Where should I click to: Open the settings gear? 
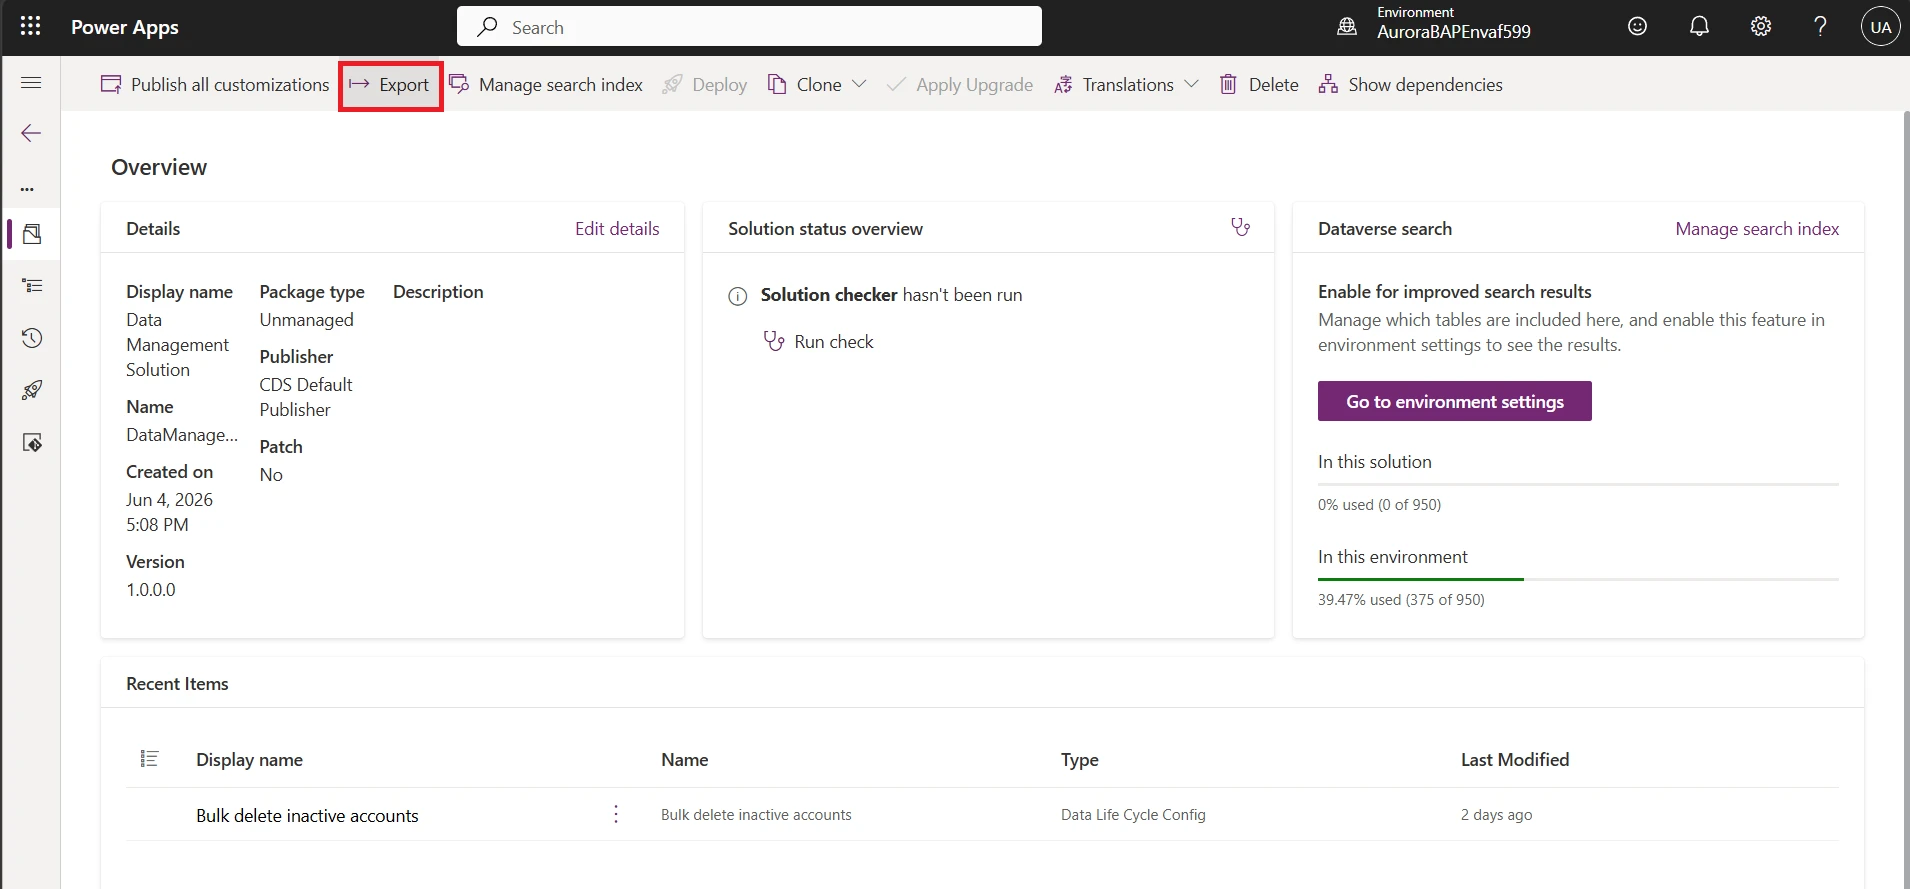pyautogui.click(x=1761, y=27)
